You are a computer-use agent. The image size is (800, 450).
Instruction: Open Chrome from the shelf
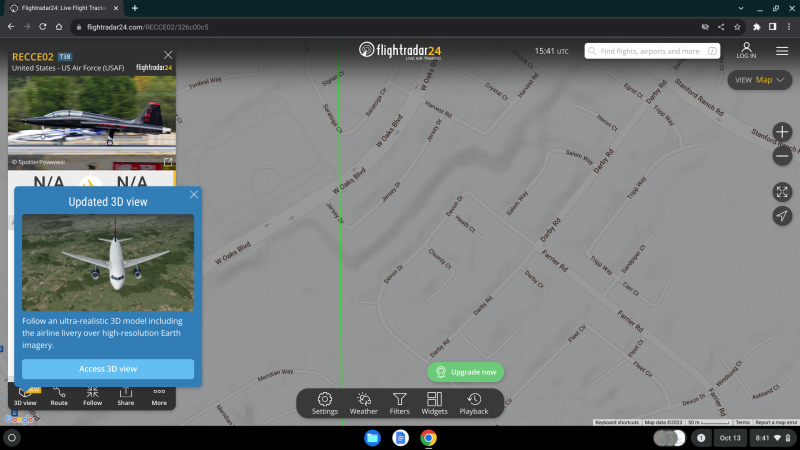click(429, 438)
